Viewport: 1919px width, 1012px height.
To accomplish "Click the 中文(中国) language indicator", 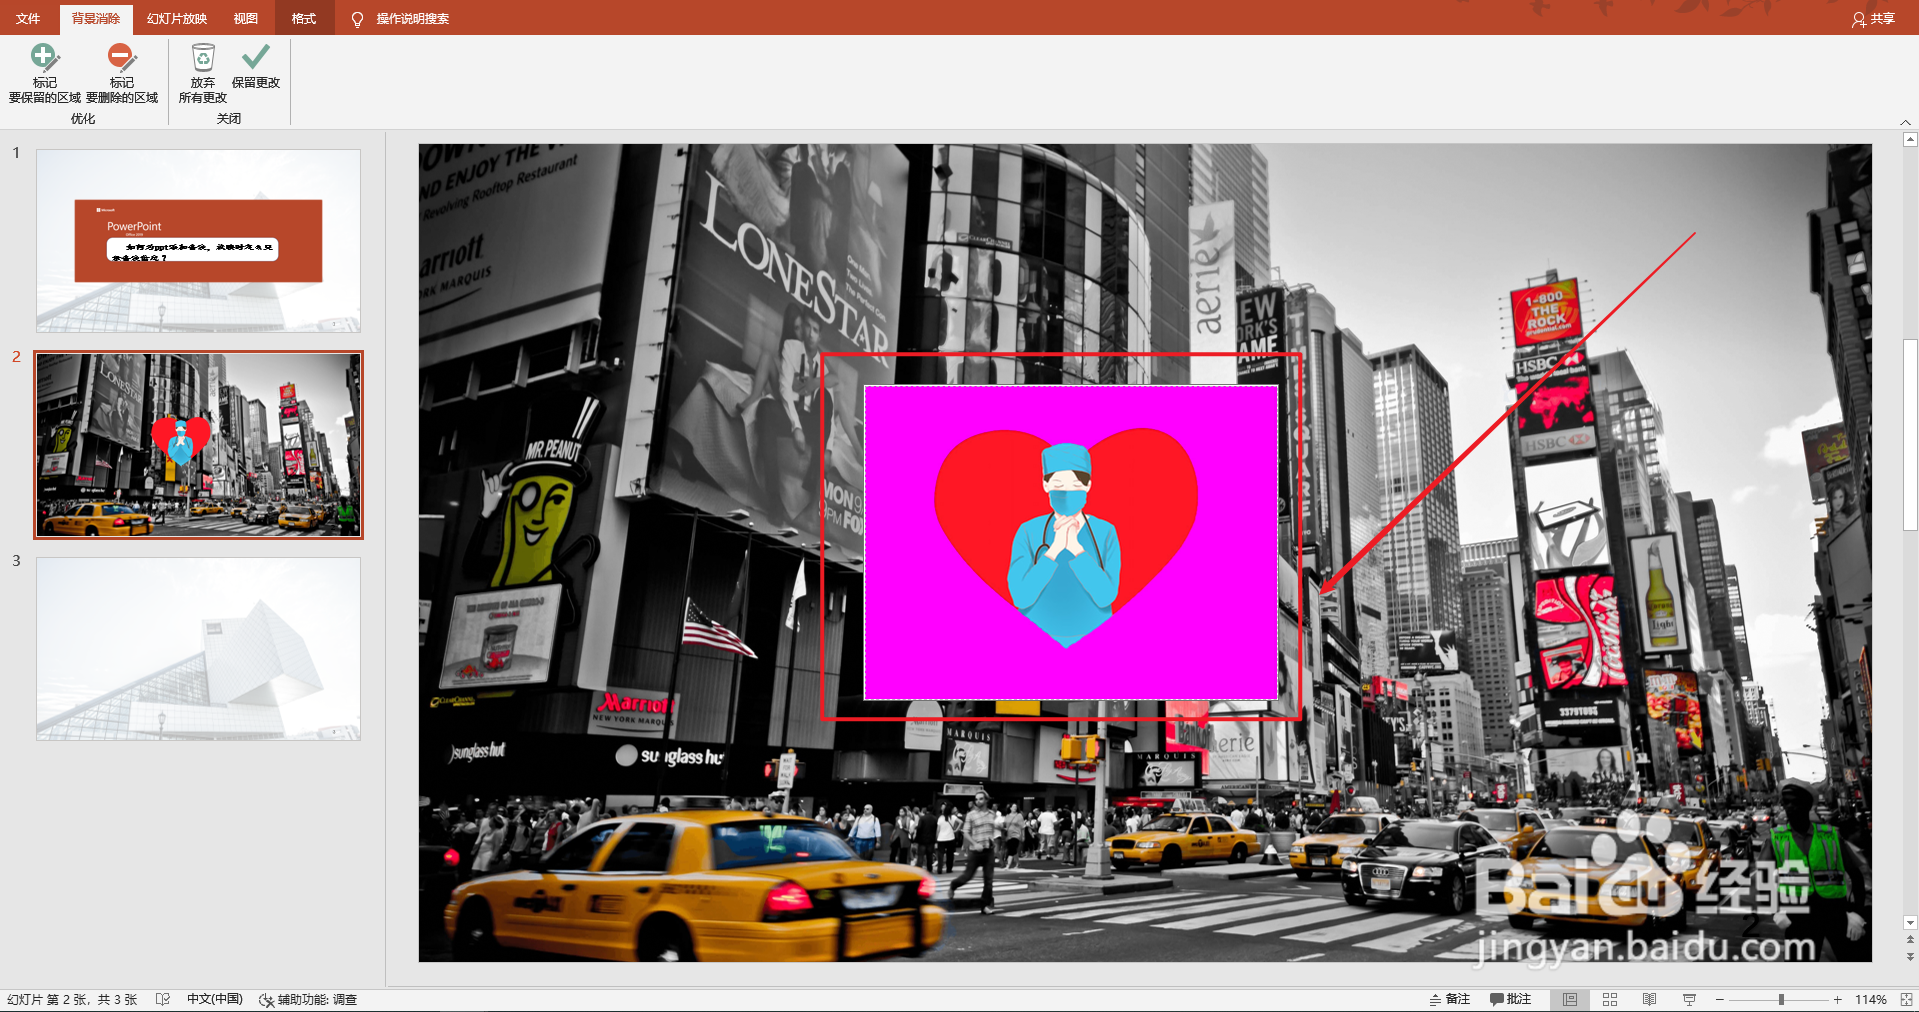I will coord(215,999).
